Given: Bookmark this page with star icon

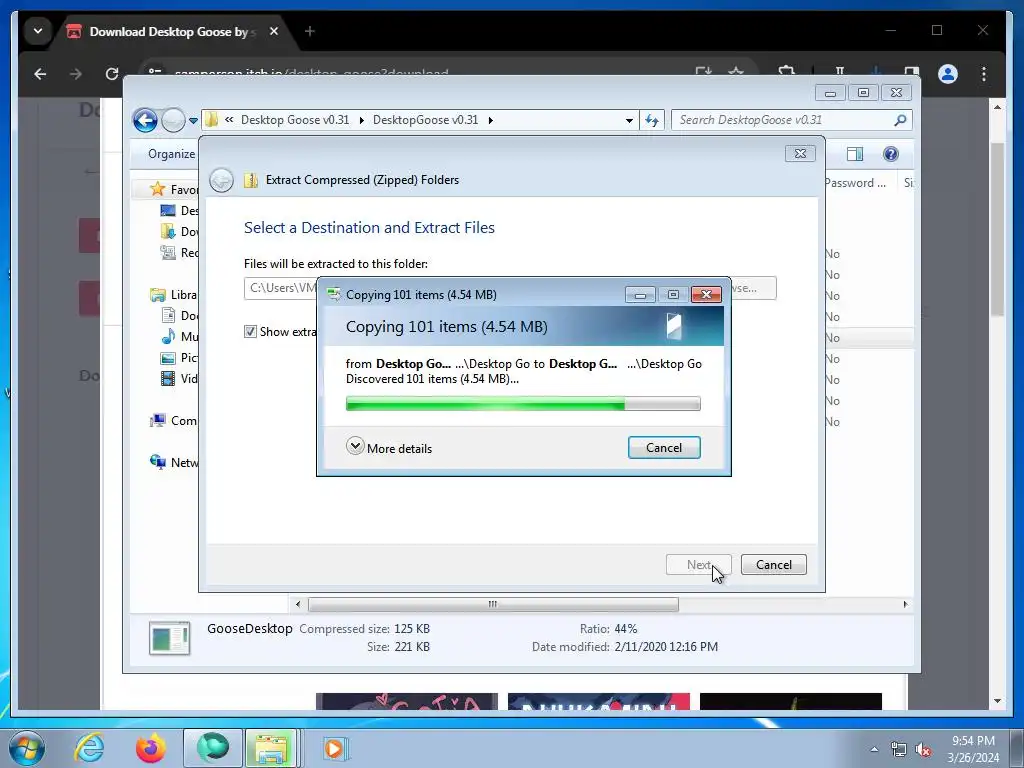Looking at the screenshot, I should 736,71.
